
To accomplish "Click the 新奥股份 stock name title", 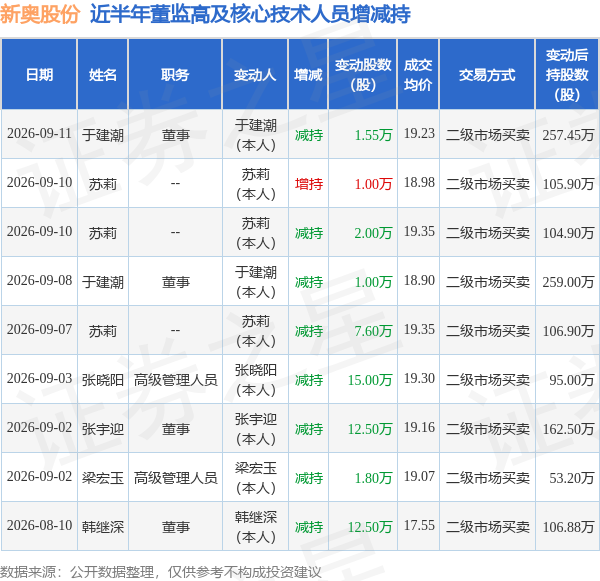I will (x=40, y=14).
